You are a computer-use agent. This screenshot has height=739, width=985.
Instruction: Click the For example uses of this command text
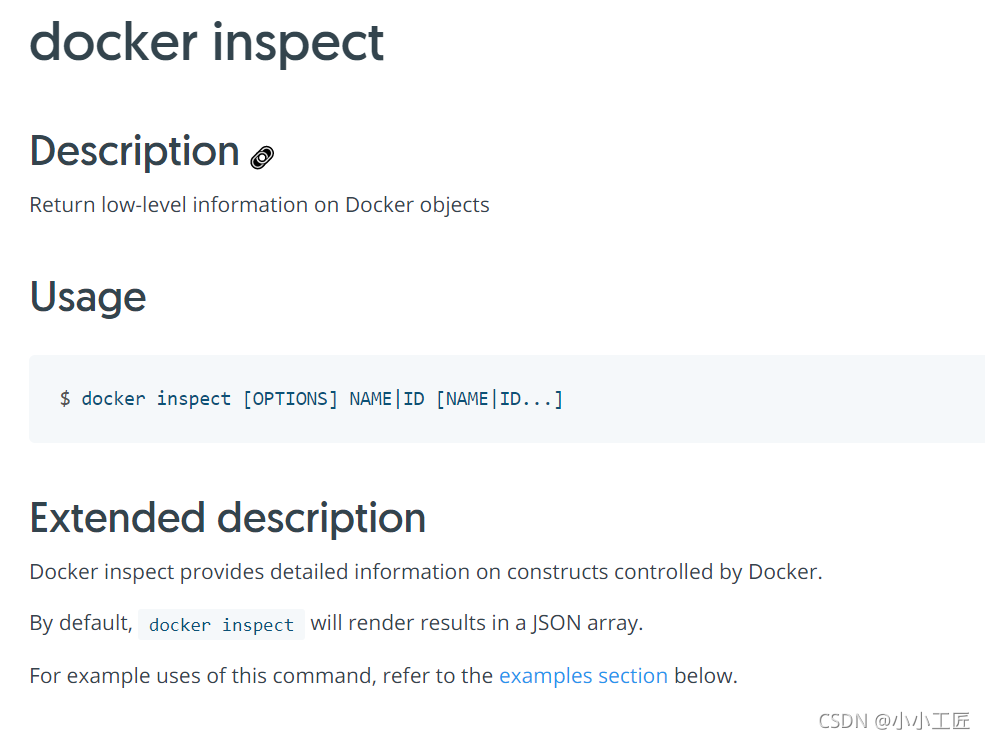[261, 676]
